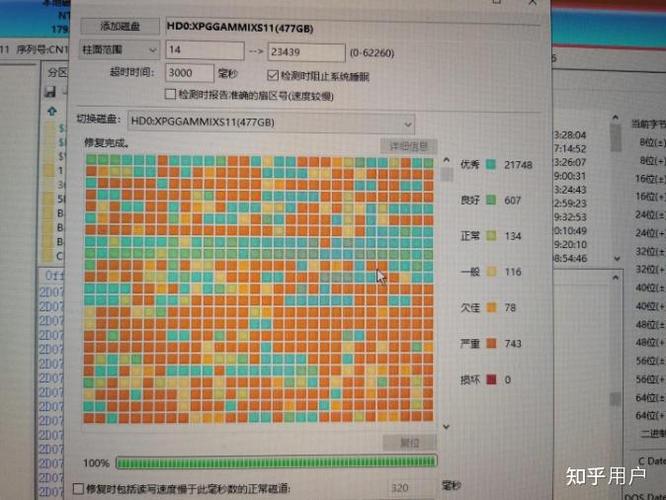Click the block grid scroll-down arrow

(x=446, y=427)
